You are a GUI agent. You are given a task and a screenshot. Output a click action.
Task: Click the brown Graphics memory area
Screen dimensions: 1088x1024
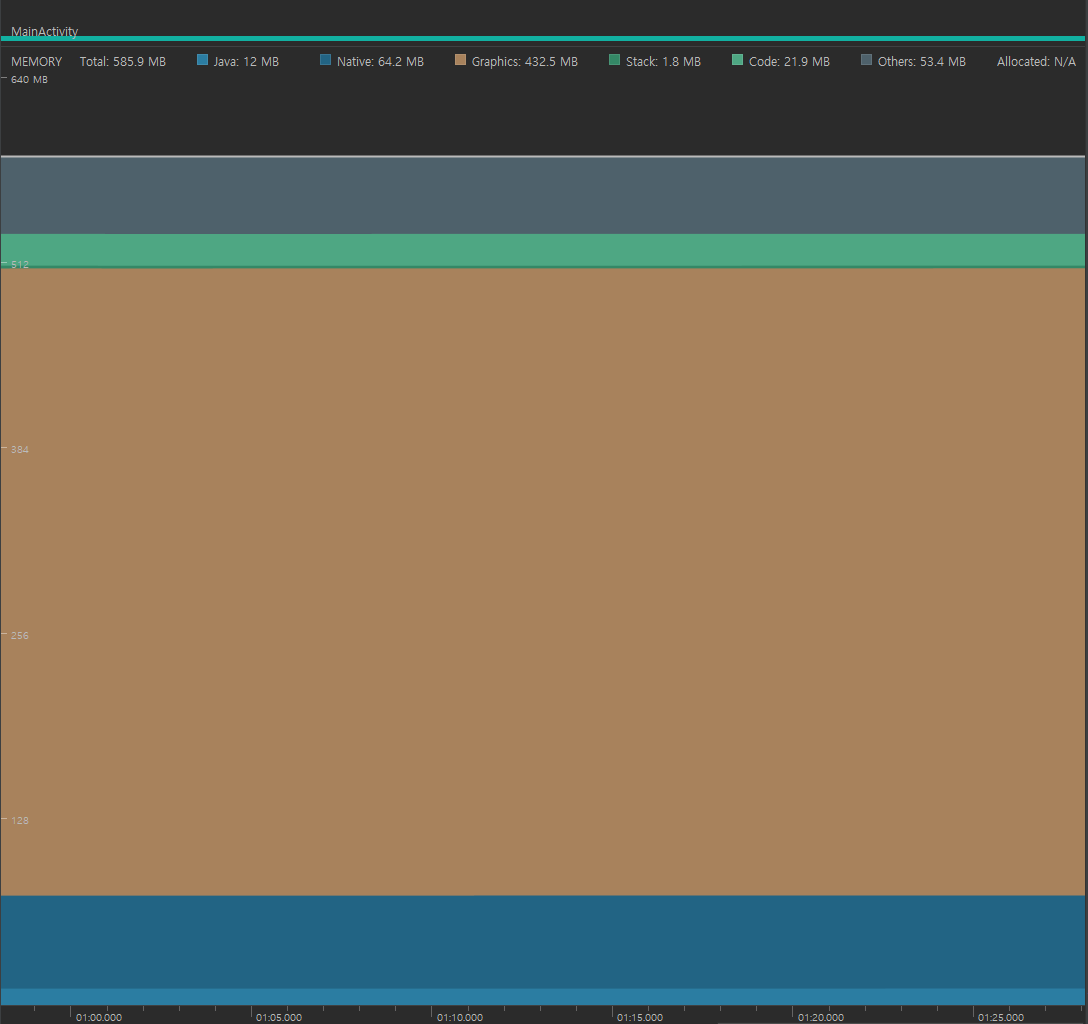543,581
